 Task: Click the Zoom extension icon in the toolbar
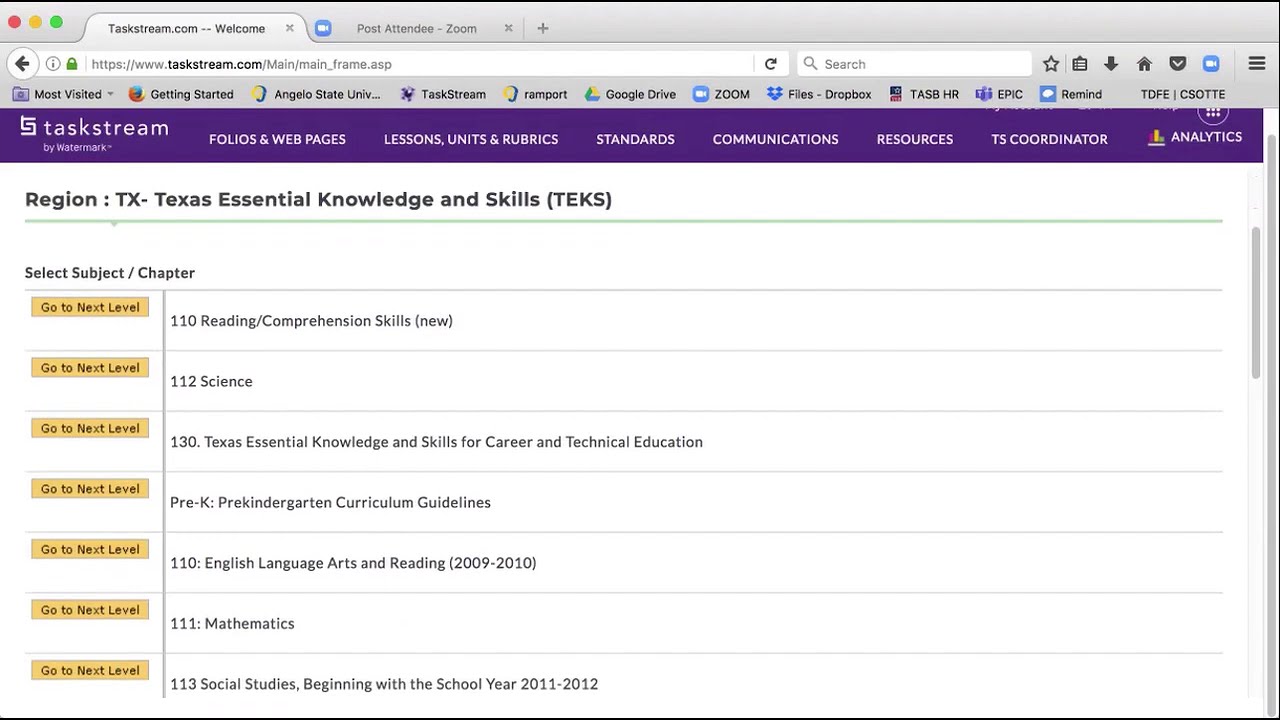(1211, 64)
